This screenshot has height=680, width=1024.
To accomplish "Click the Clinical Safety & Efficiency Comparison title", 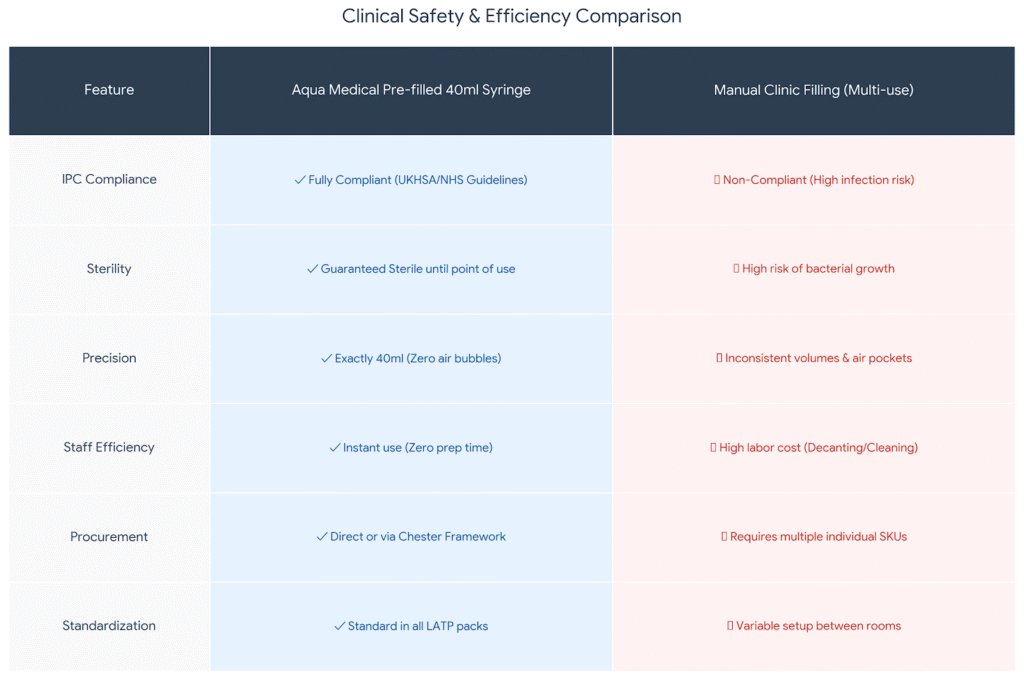I will (x=512, y=16).
